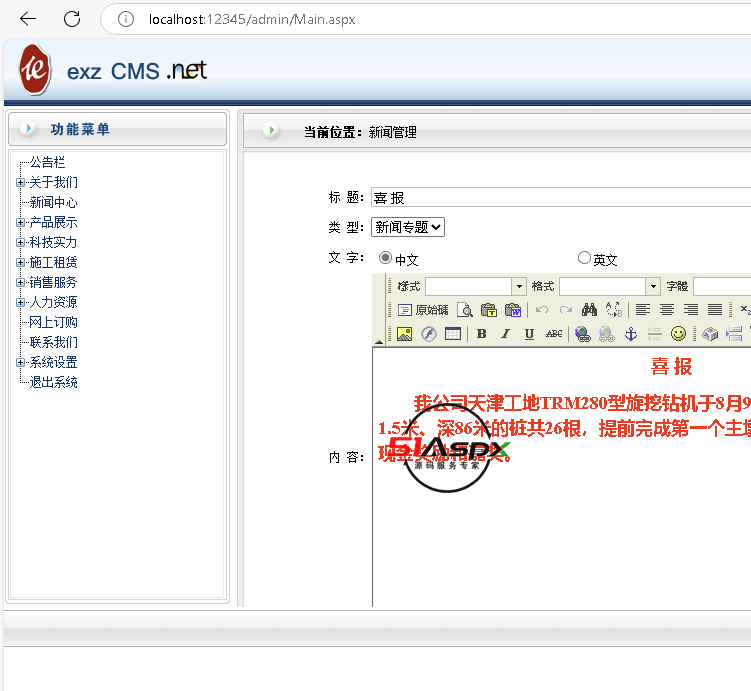Open the 人力资源 link in the menu

[53, 302]
